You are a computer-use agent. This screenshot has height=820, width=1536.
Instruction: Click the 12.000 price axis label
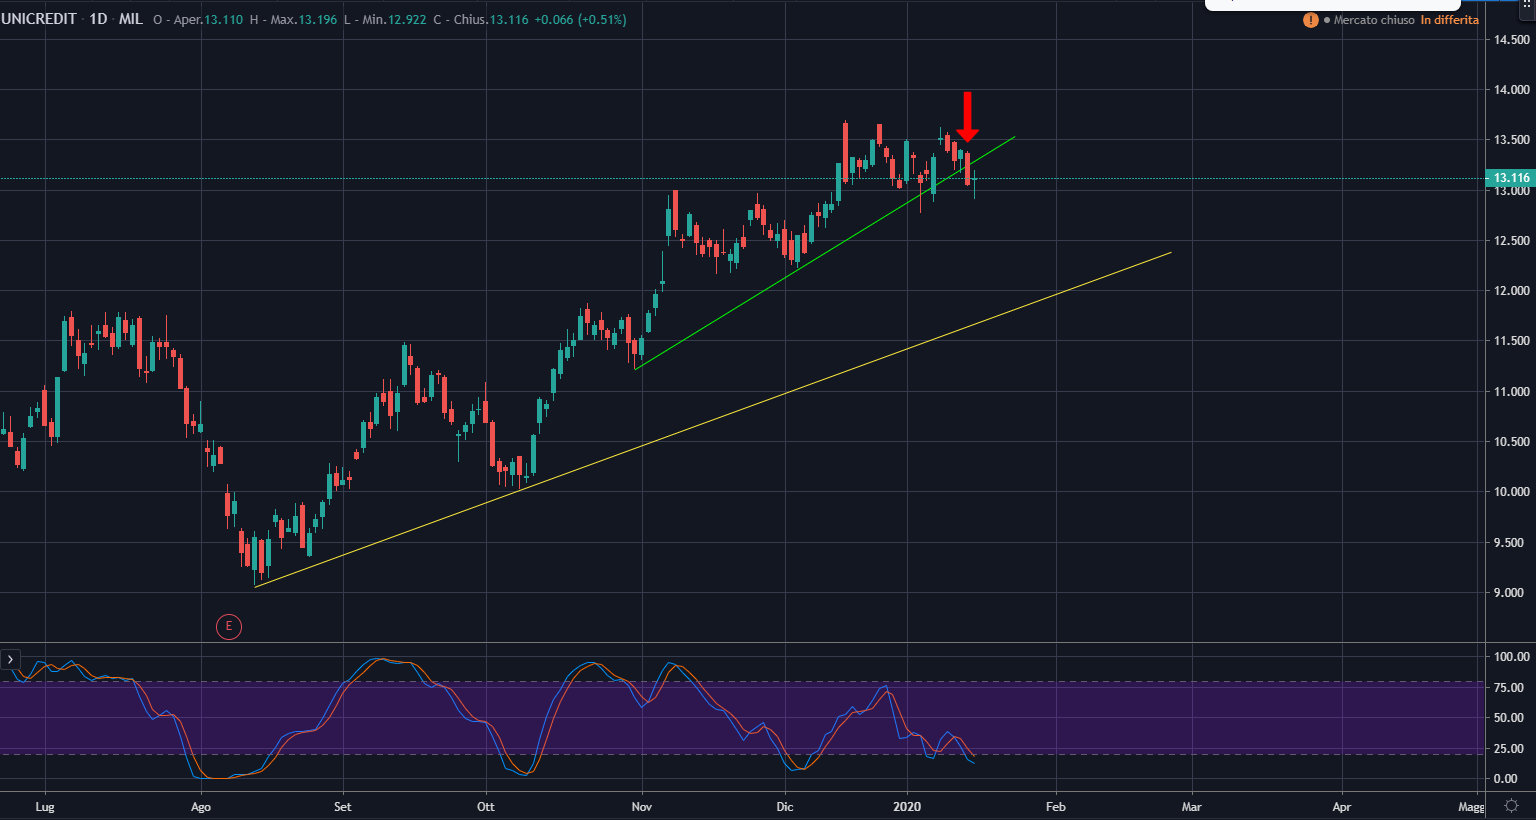coord(1511,291)
